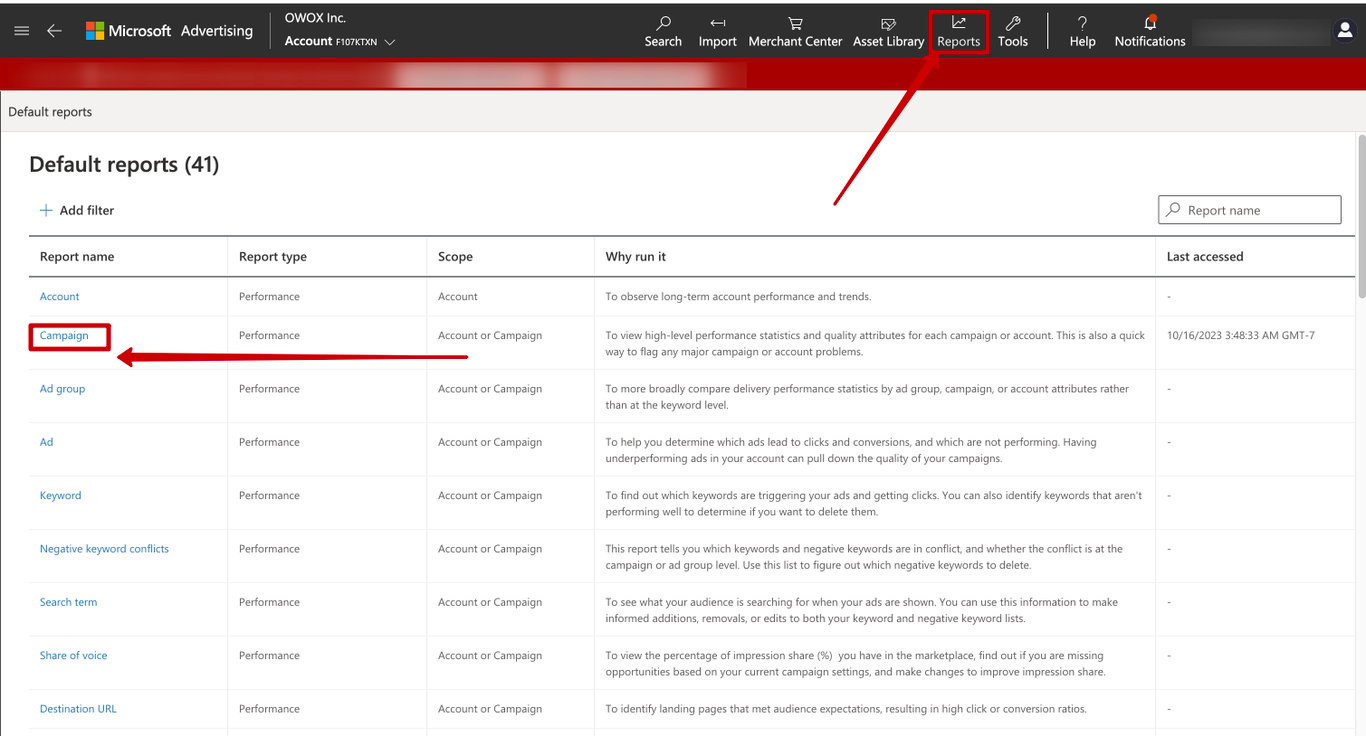Screen dimensions: 1366x736
Task: Open the Destination URL report
Action: coord(78,709)
